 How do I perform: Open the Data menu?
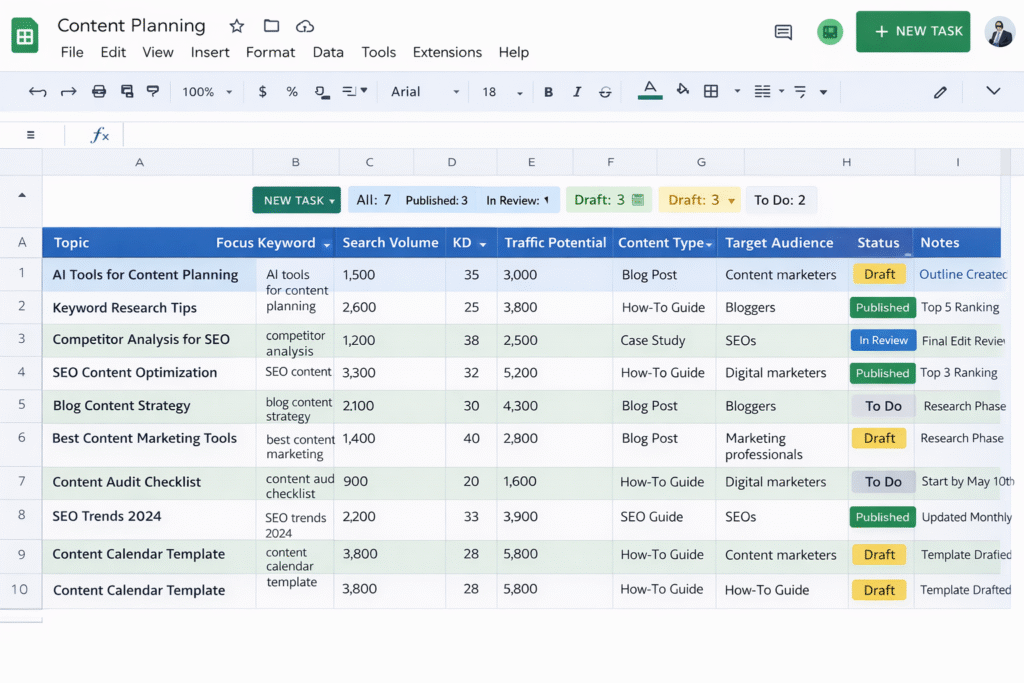[x=328, y=52]
